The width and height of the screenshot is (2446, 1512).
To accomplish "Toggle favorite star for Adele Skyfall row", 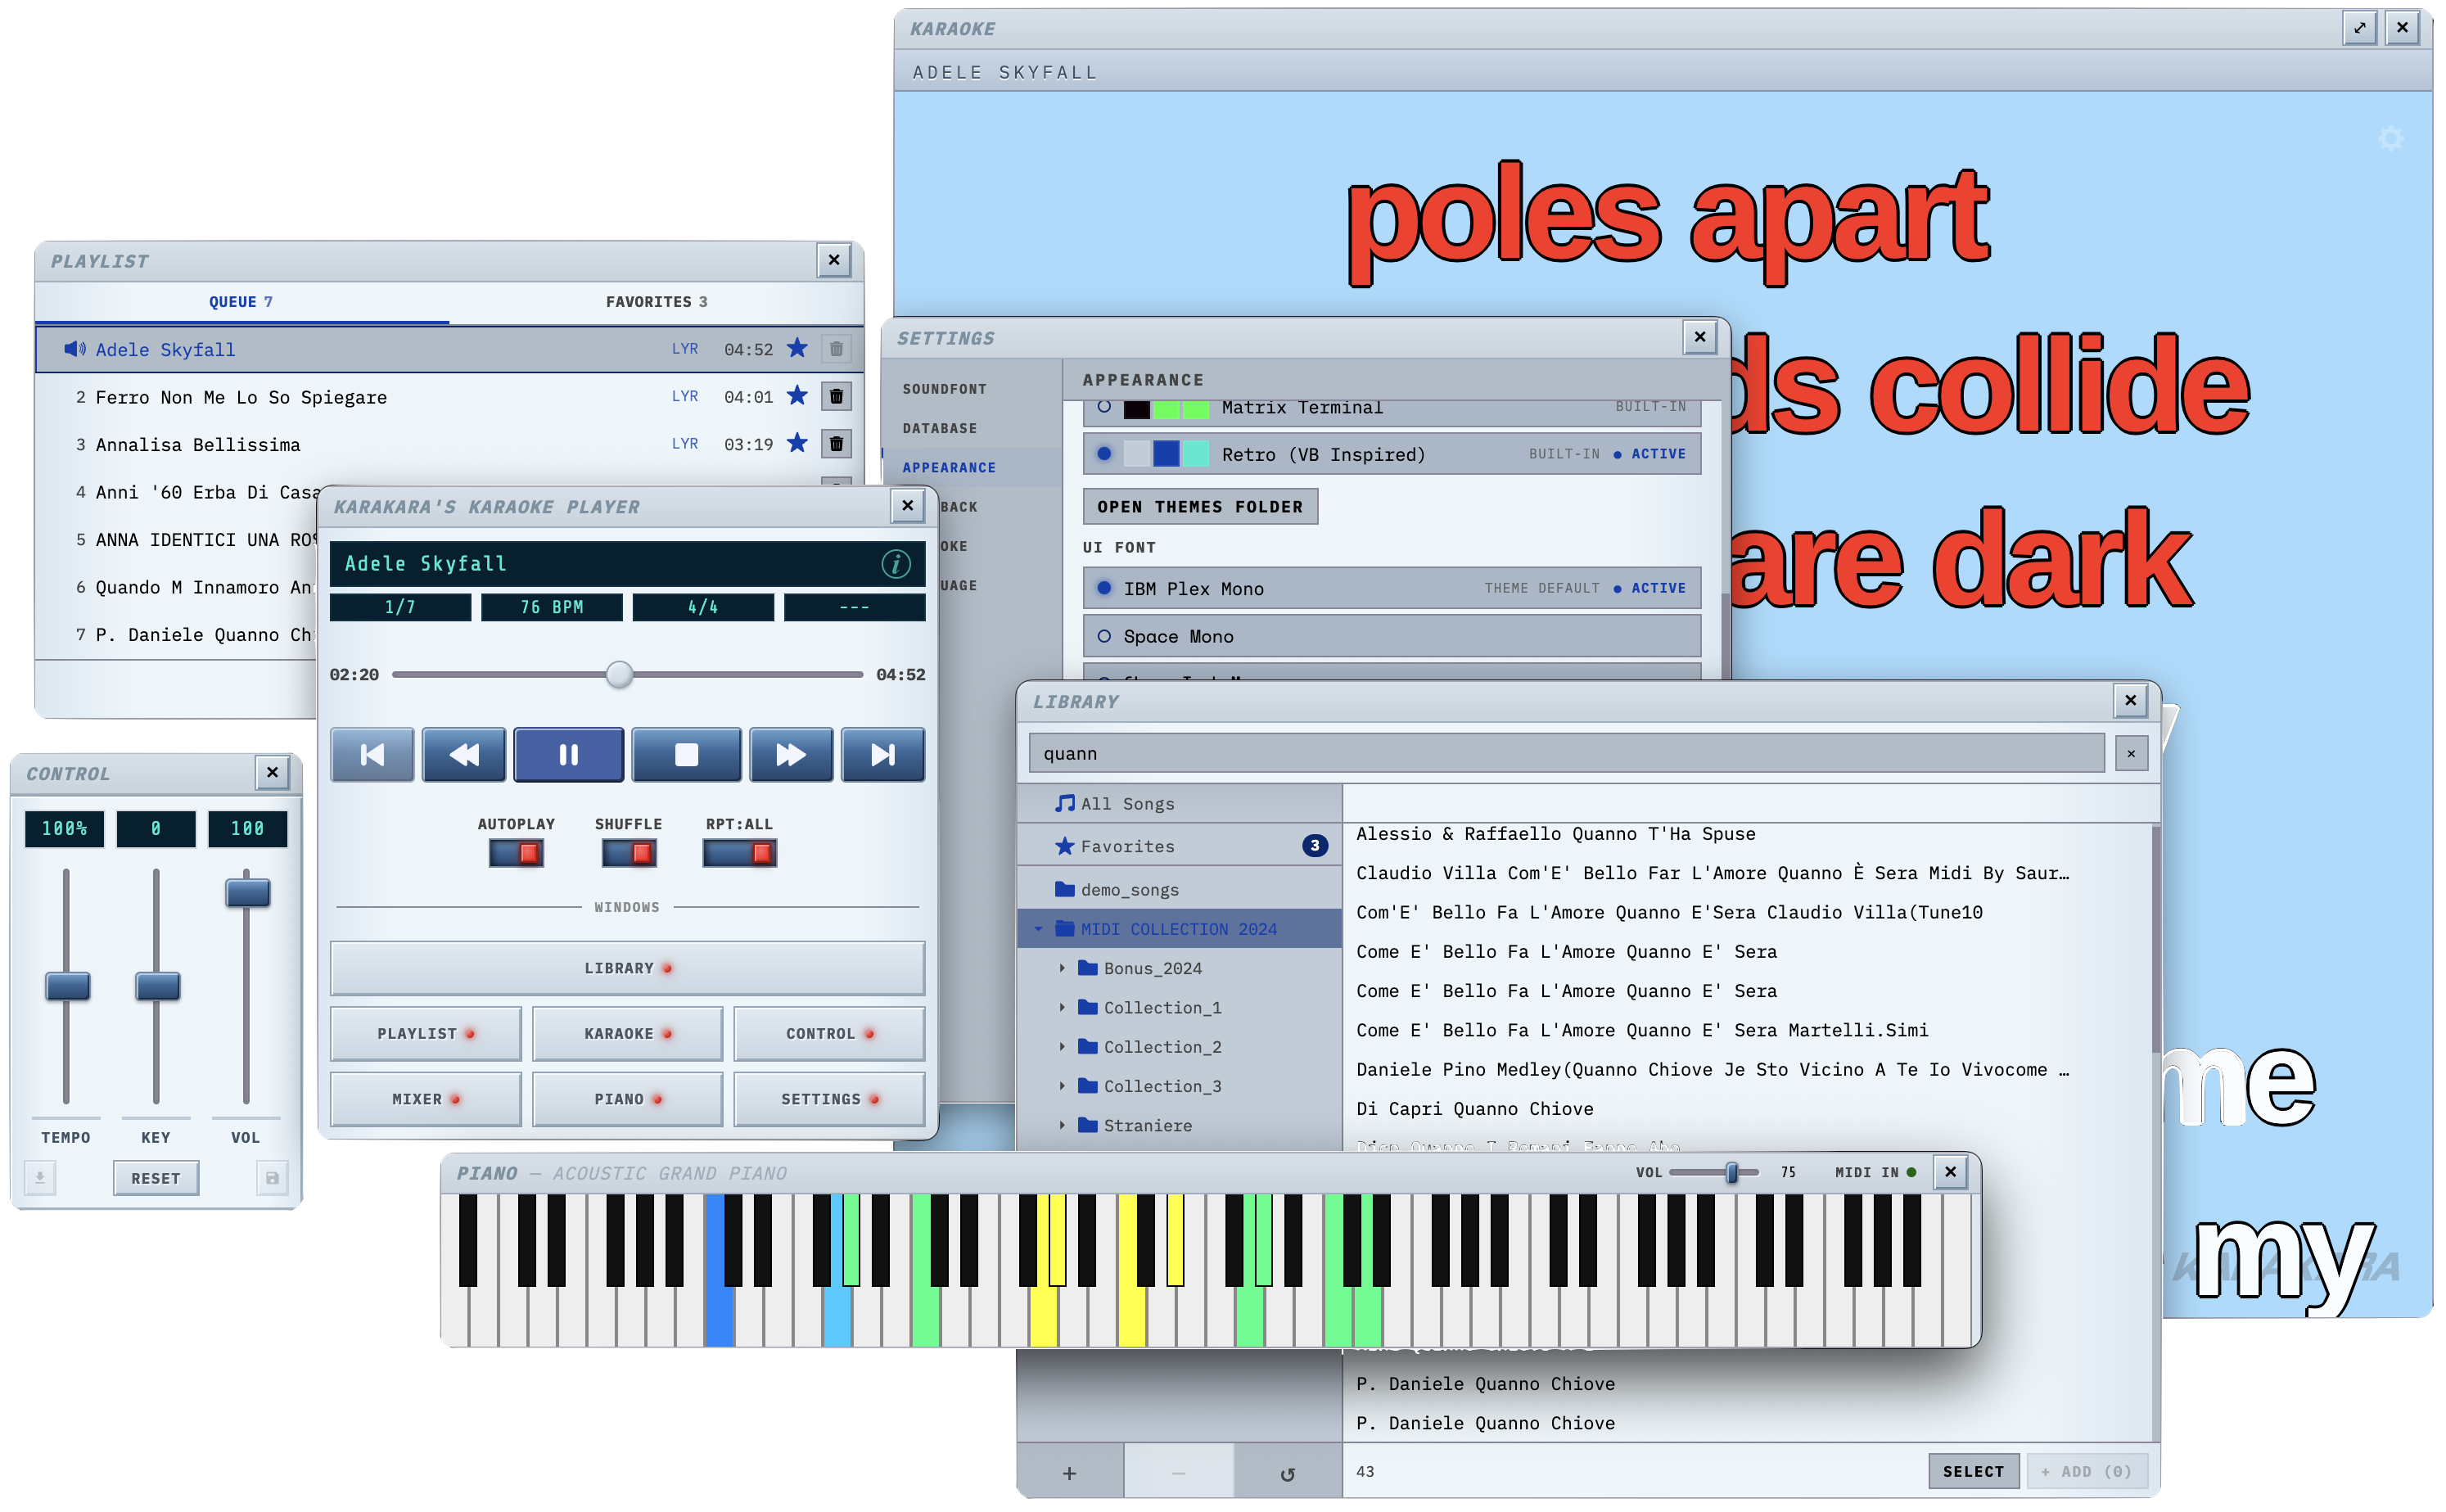I will tap(796, 348).
